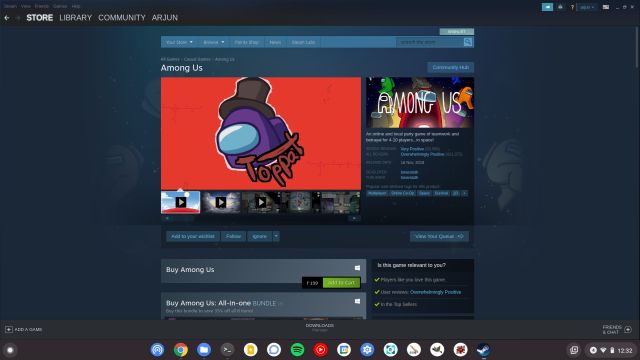Select the Online Co-Op tag

tap(402, 193)
